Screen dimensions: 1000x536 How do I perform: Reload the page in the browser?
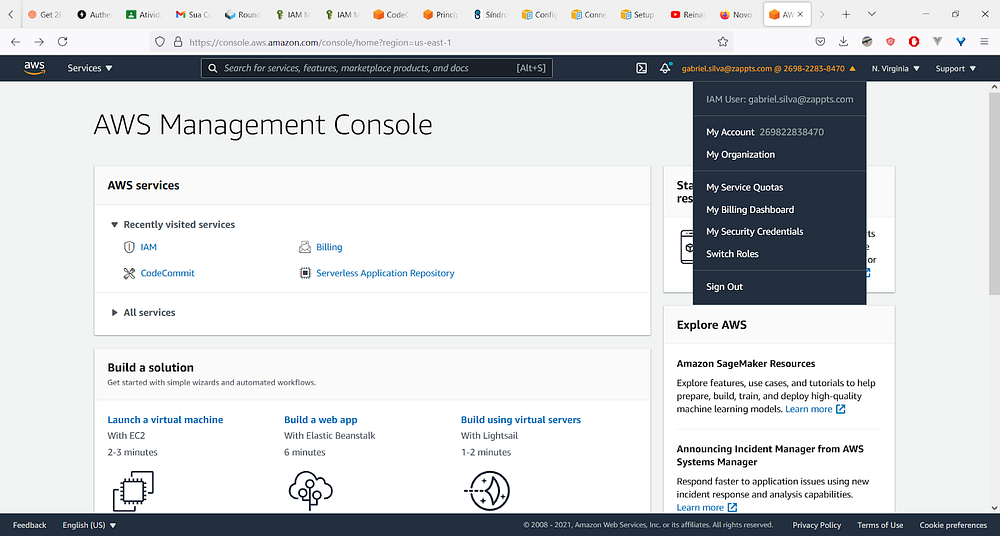coord(62,41)
